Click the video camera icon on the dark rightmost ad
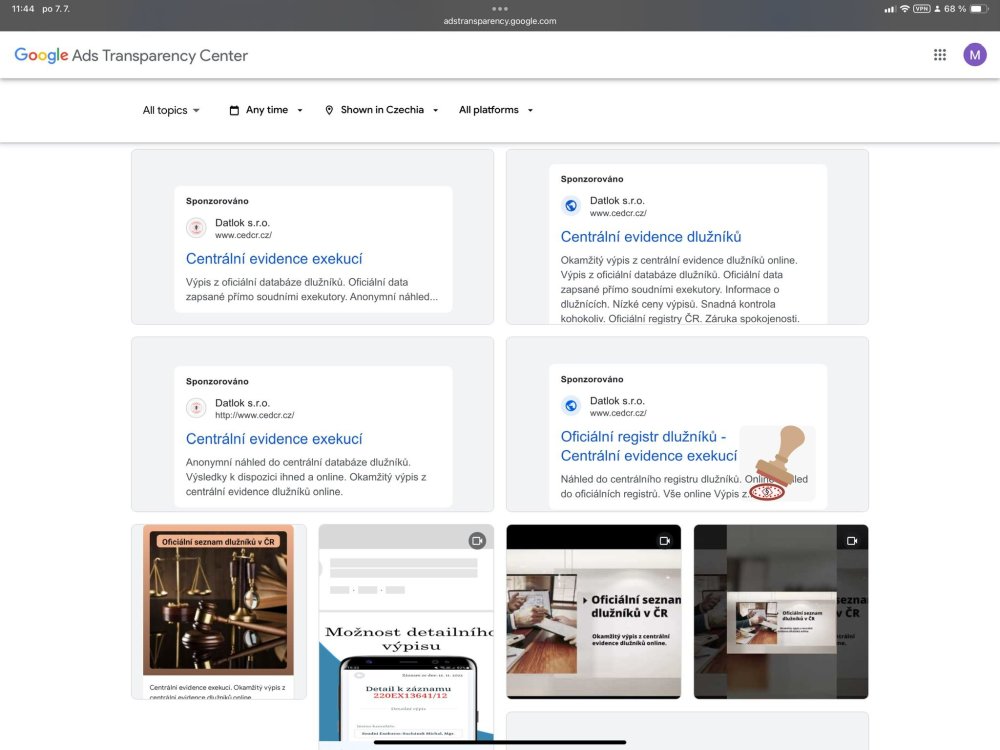The image size is (1000, 750). [x=852, y=541]
